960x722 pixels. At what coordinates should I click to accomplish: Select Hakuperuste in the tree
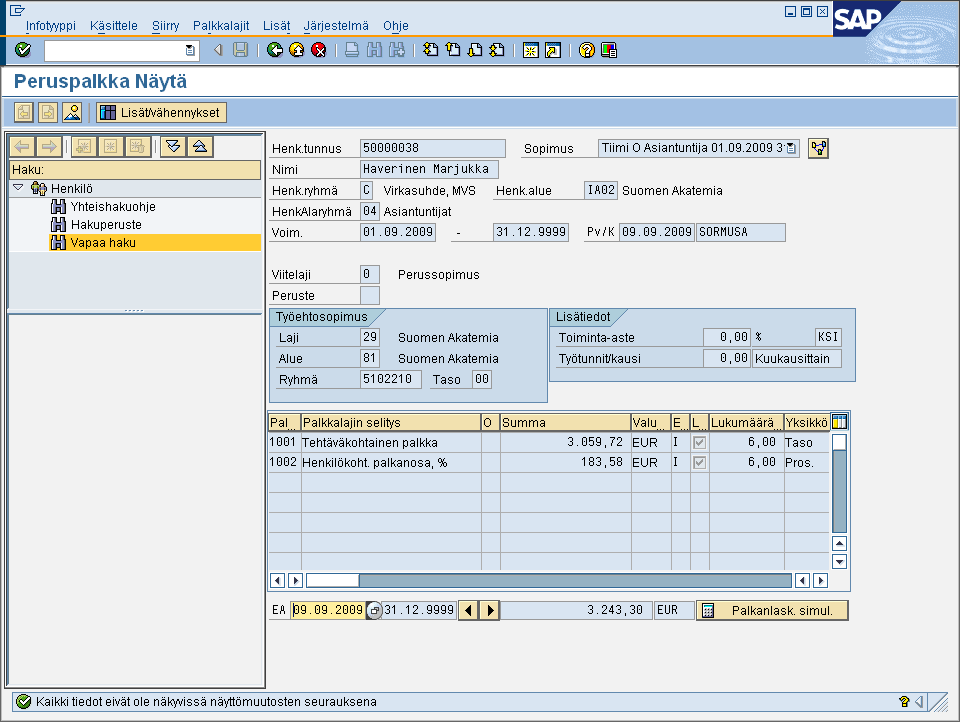click(106, 225)
